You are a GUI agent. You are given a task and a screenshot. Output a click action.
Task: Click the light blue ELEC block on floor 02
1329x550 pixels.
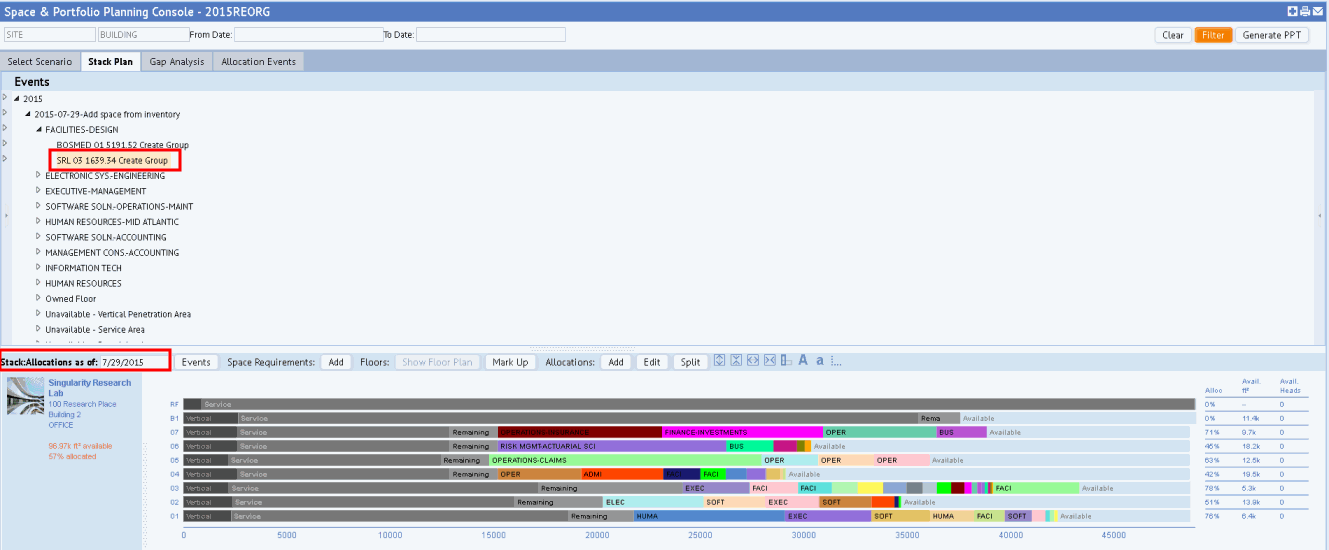pyautogui.click(x=653, y=502)
